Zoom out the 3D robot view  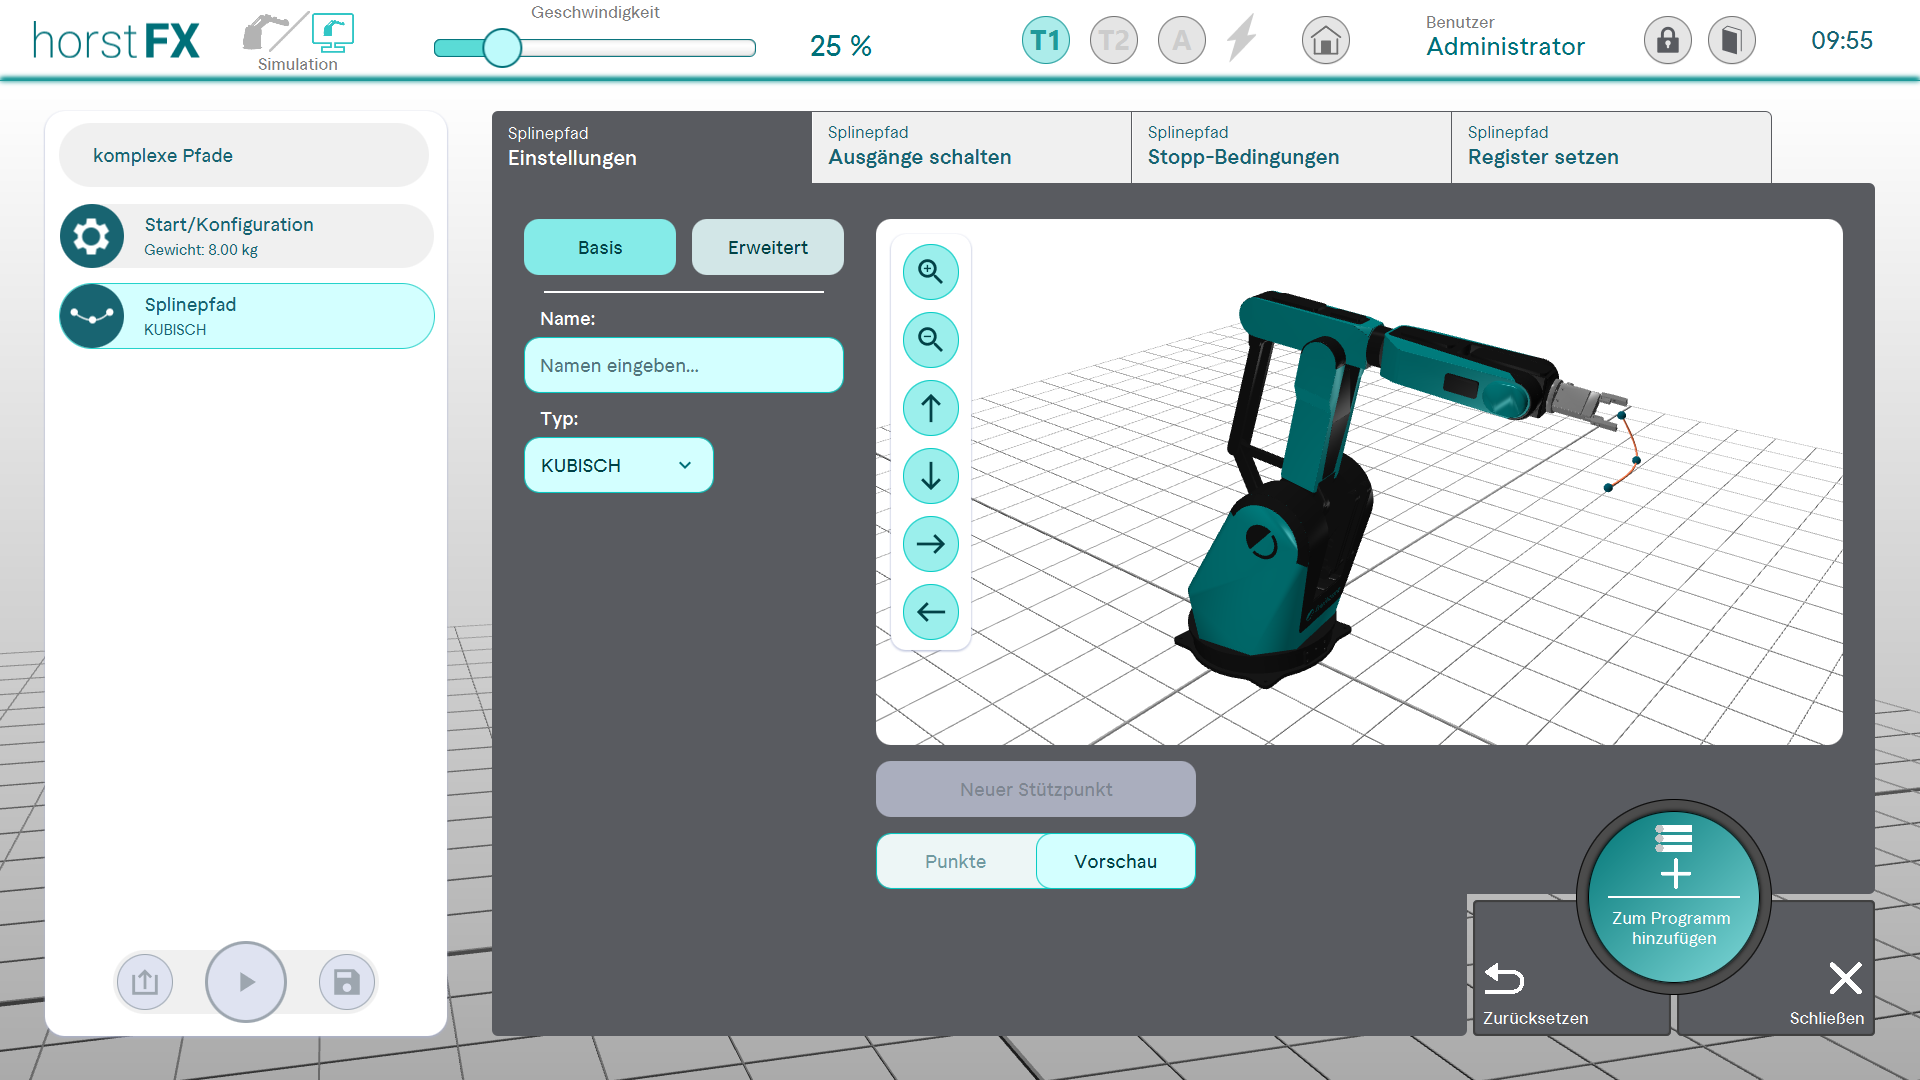tap(930, 340)
